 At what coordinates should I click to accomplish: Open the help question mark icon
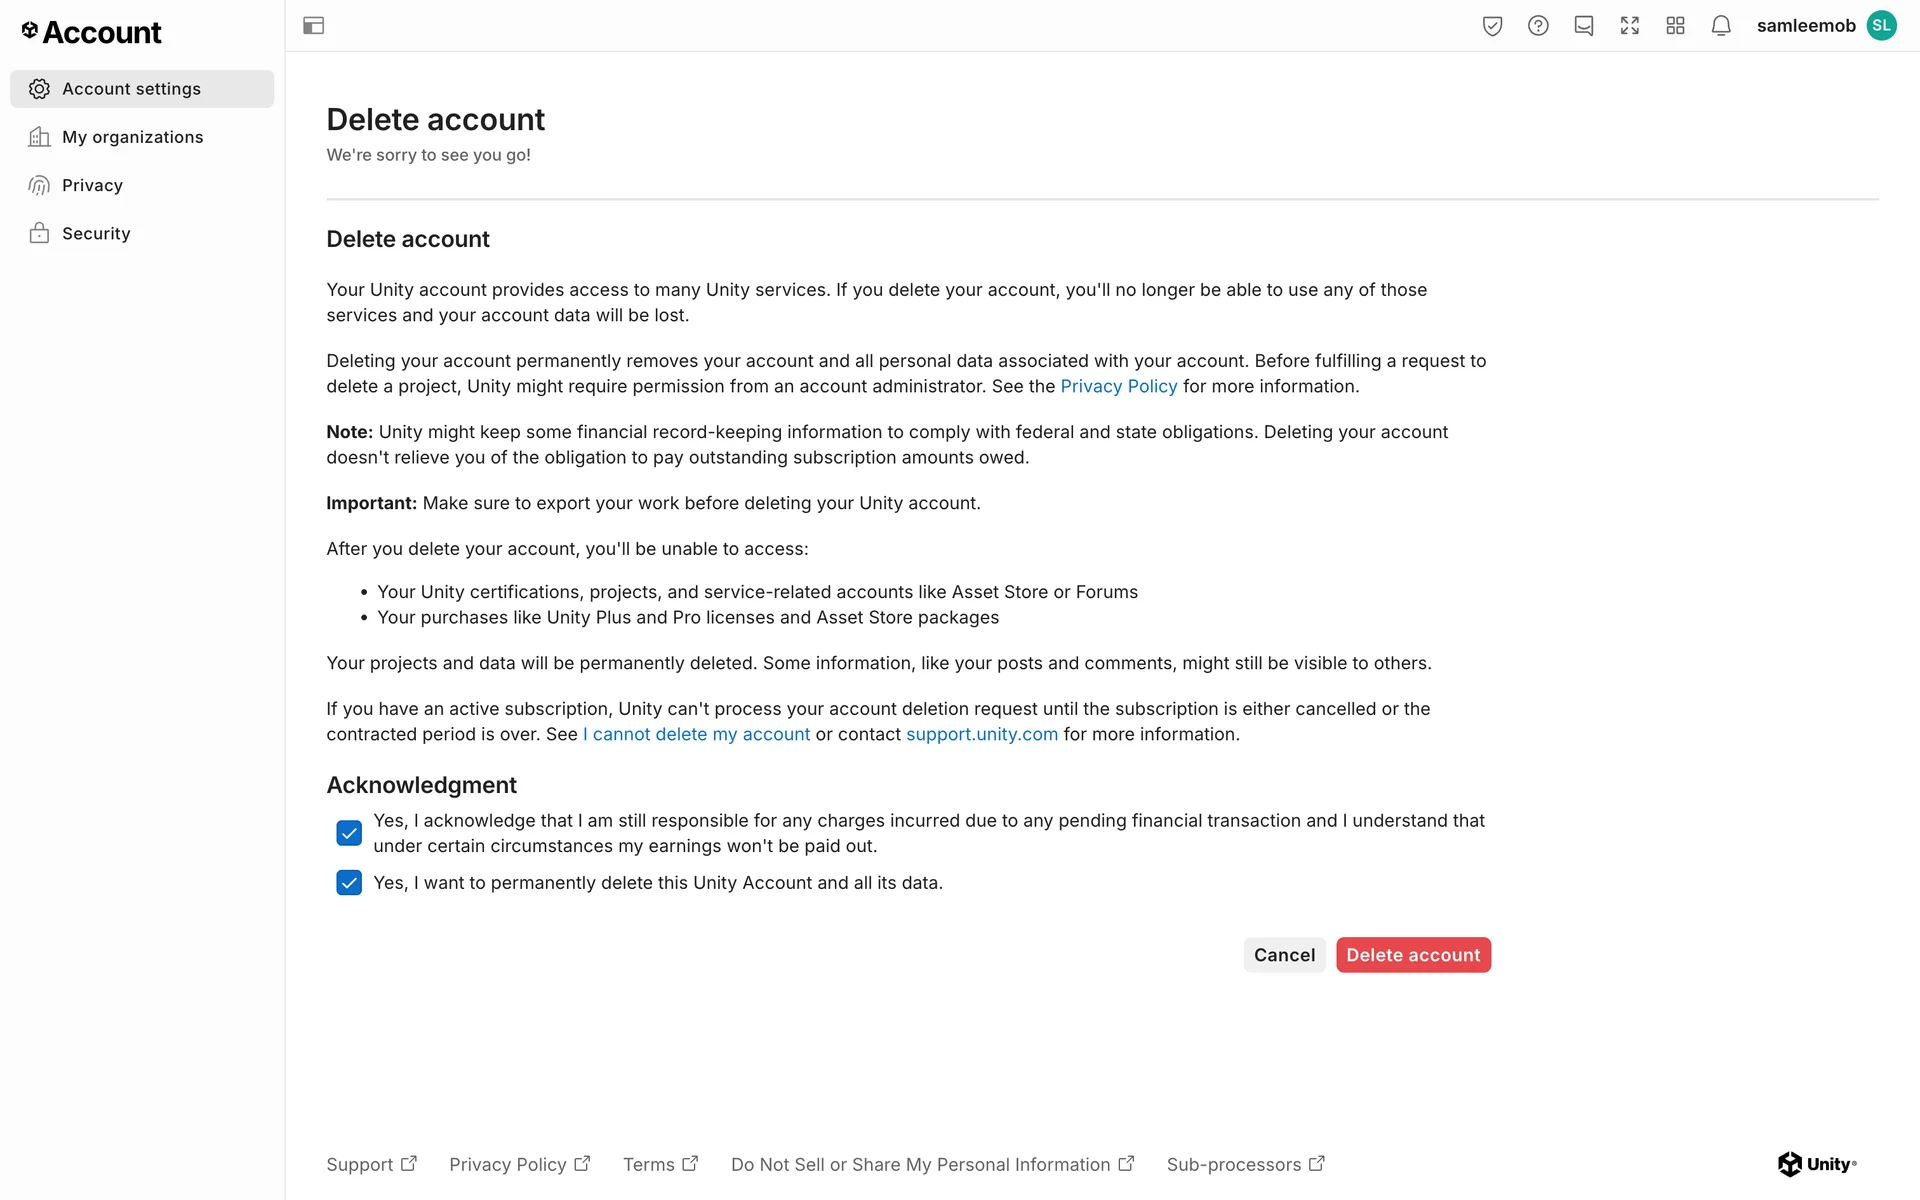click(x=1538, y=26)
